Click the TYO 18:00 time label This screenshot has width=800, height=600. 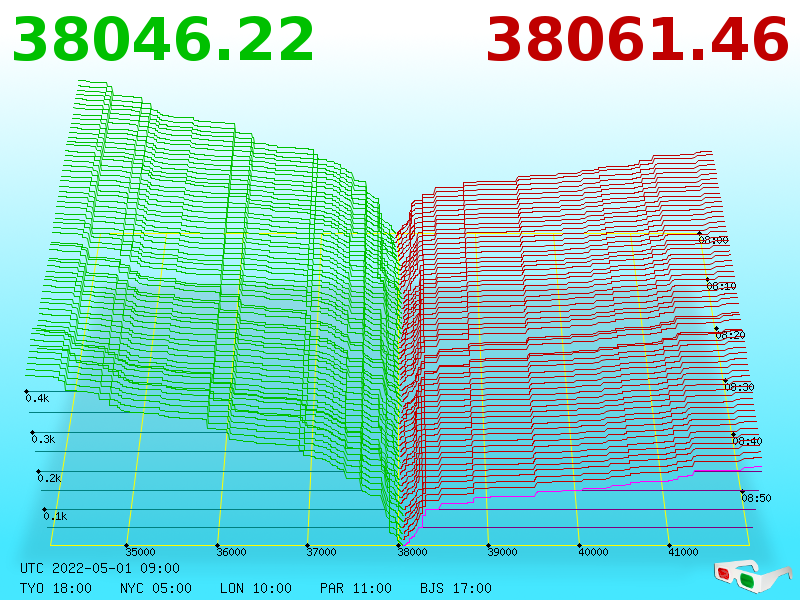(56, 588)
